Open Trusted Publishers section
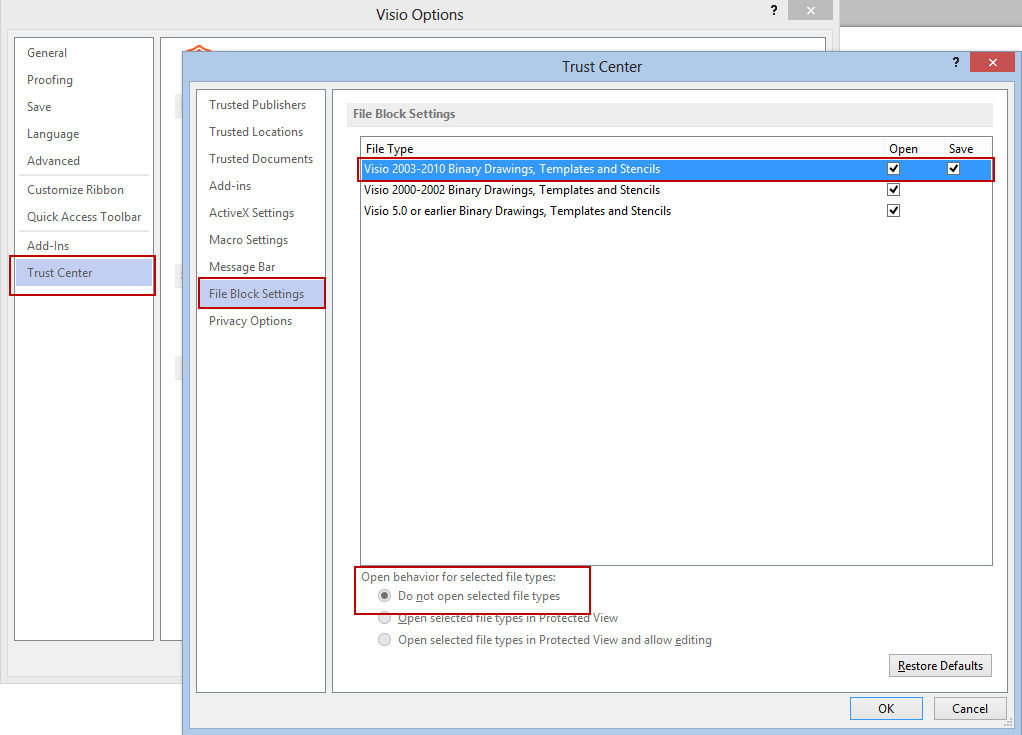Viewport: 1022px width, 735px height. pos(257,105)
